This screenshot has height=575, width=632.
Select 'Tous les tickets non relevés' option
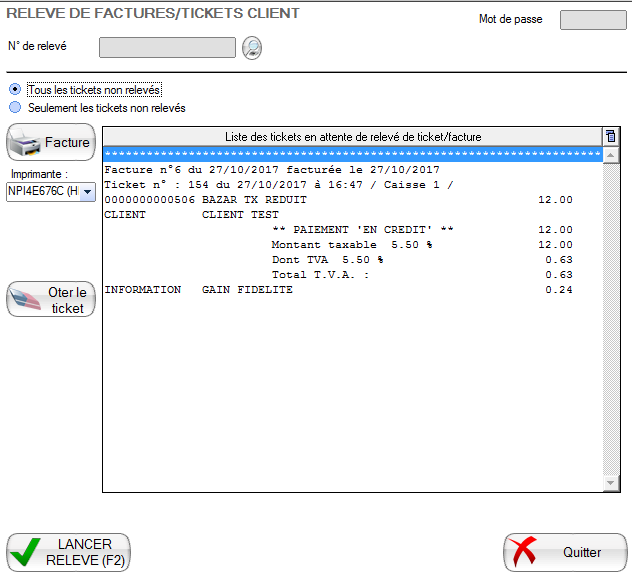15,90
